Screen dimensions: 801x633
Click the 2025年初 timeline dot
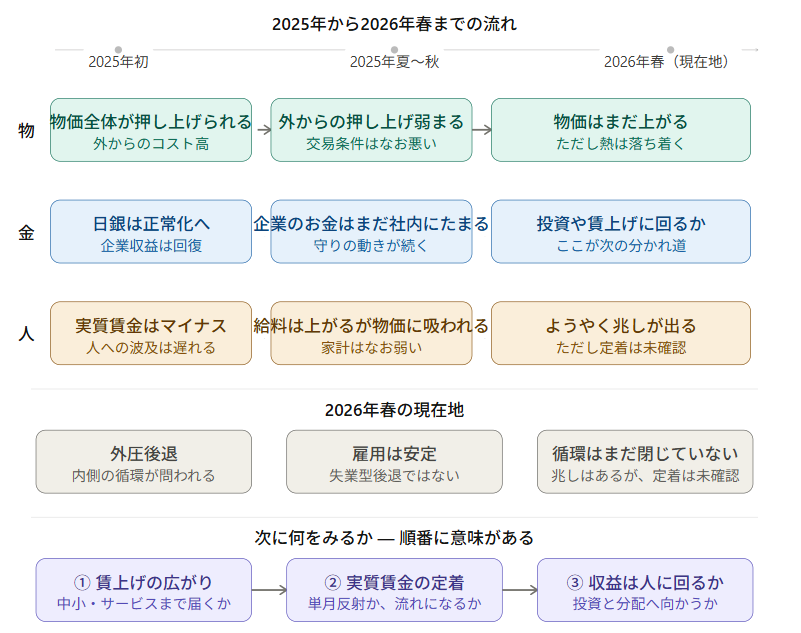click(118, 49)
